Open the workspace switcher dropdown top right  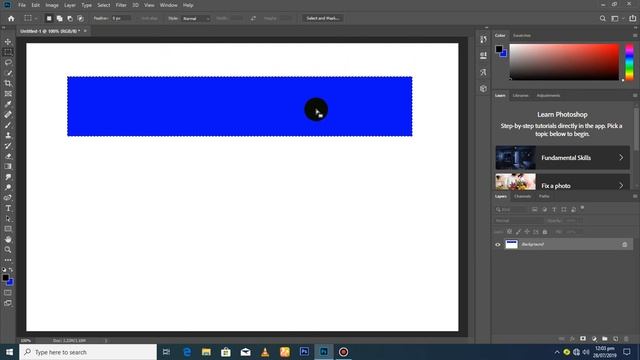(617, 18)
